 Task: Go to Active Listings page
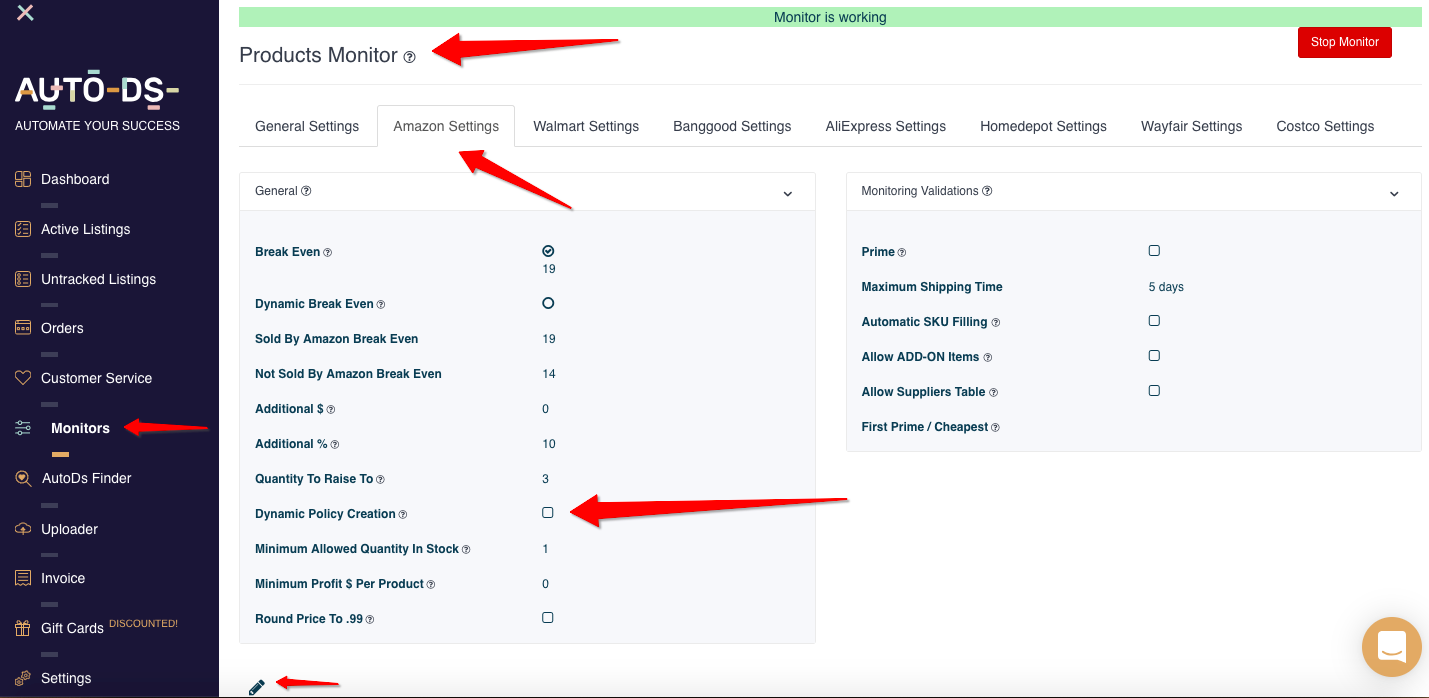click(86, 229)
